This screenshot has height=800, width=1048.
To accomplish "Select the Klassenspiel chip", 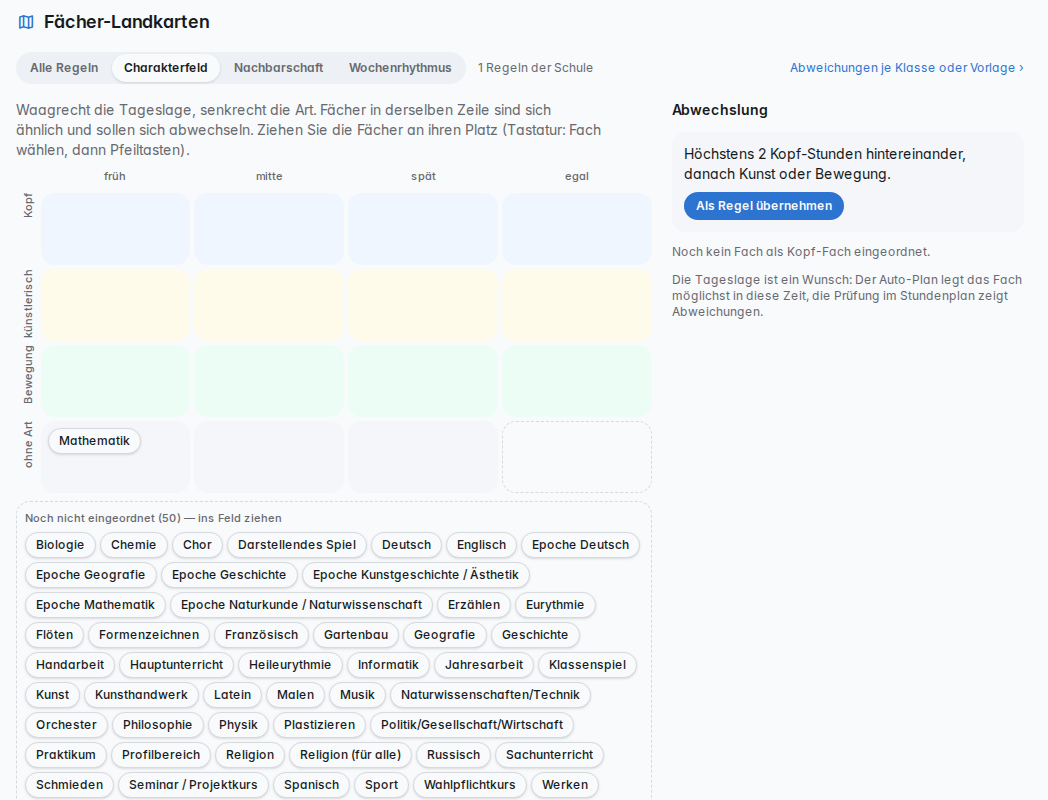I will [x=587, y=665].
